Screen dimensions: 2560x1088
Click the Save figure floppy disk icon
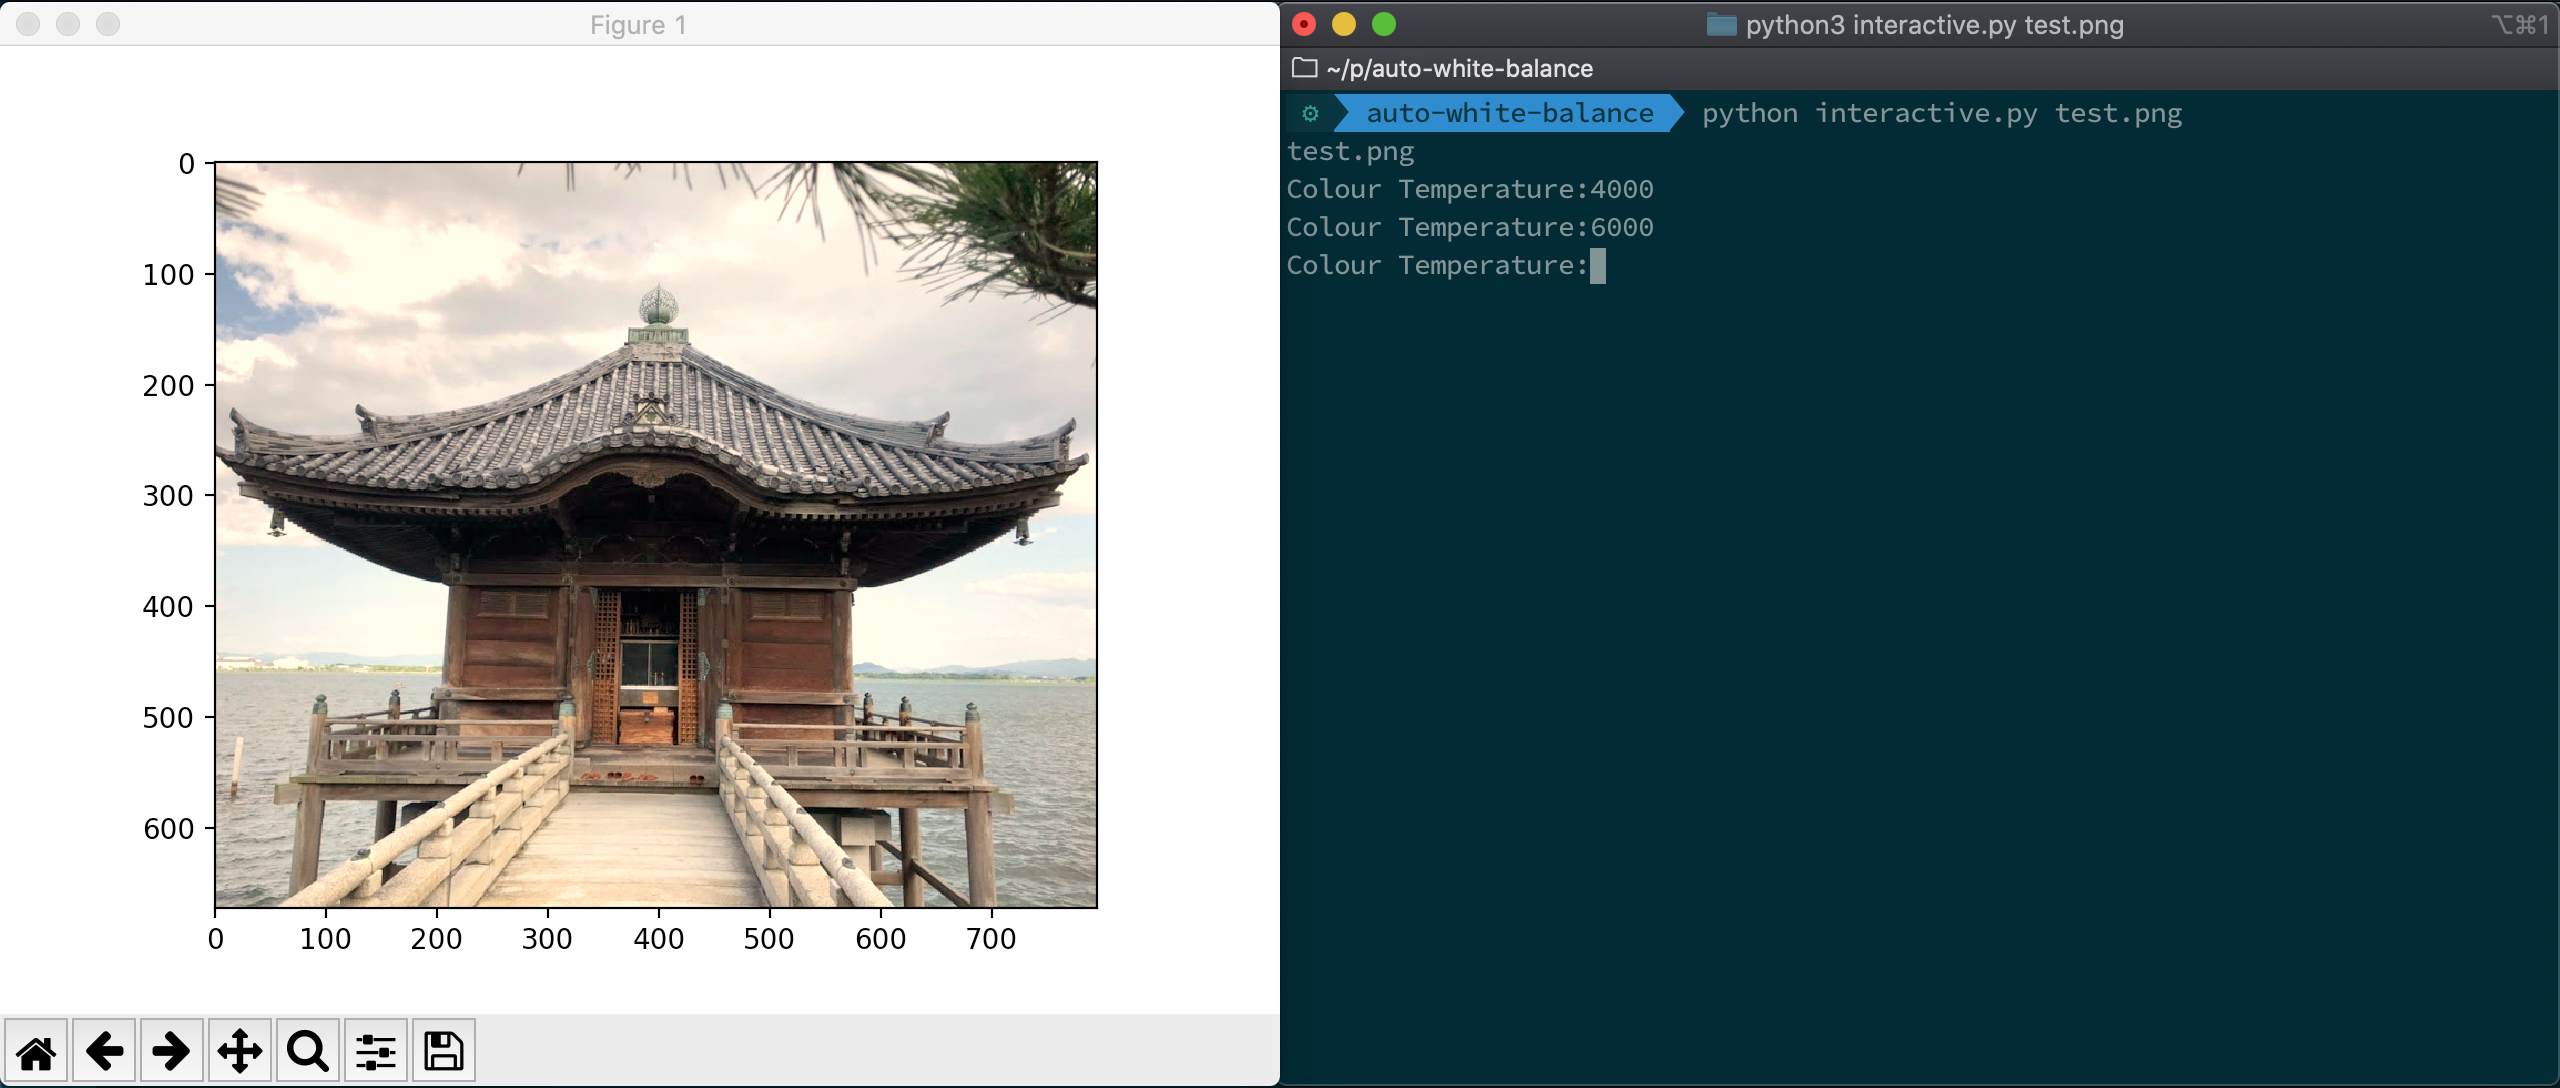coord(443,1051)
